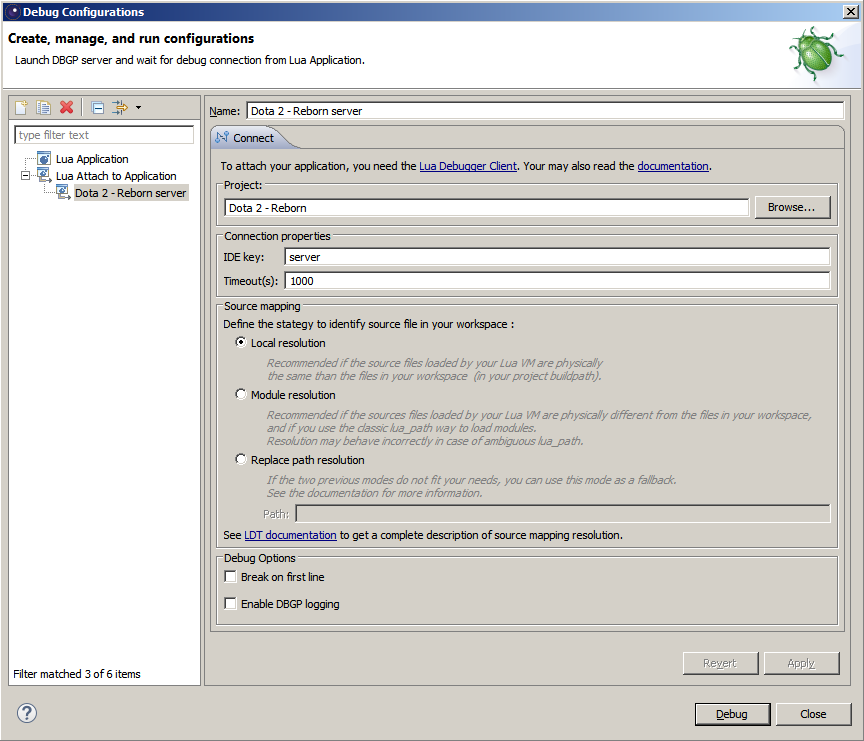Click the Lua Attach to Application icon
This screenshot has width=864, height=741.
click(x=44, y=176)
